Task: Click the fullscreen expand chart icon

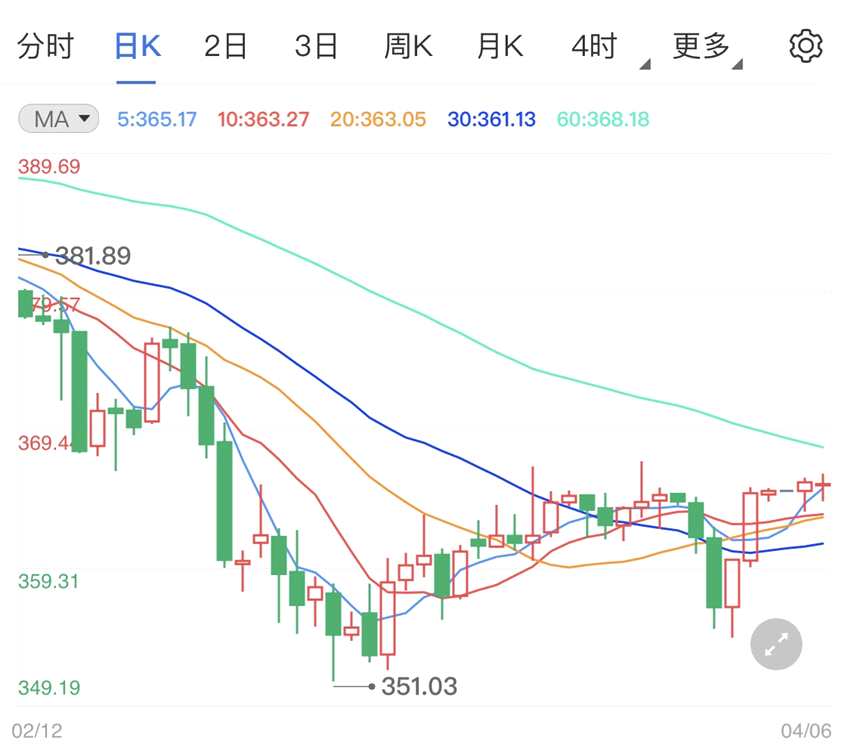Action: (777, 644)
